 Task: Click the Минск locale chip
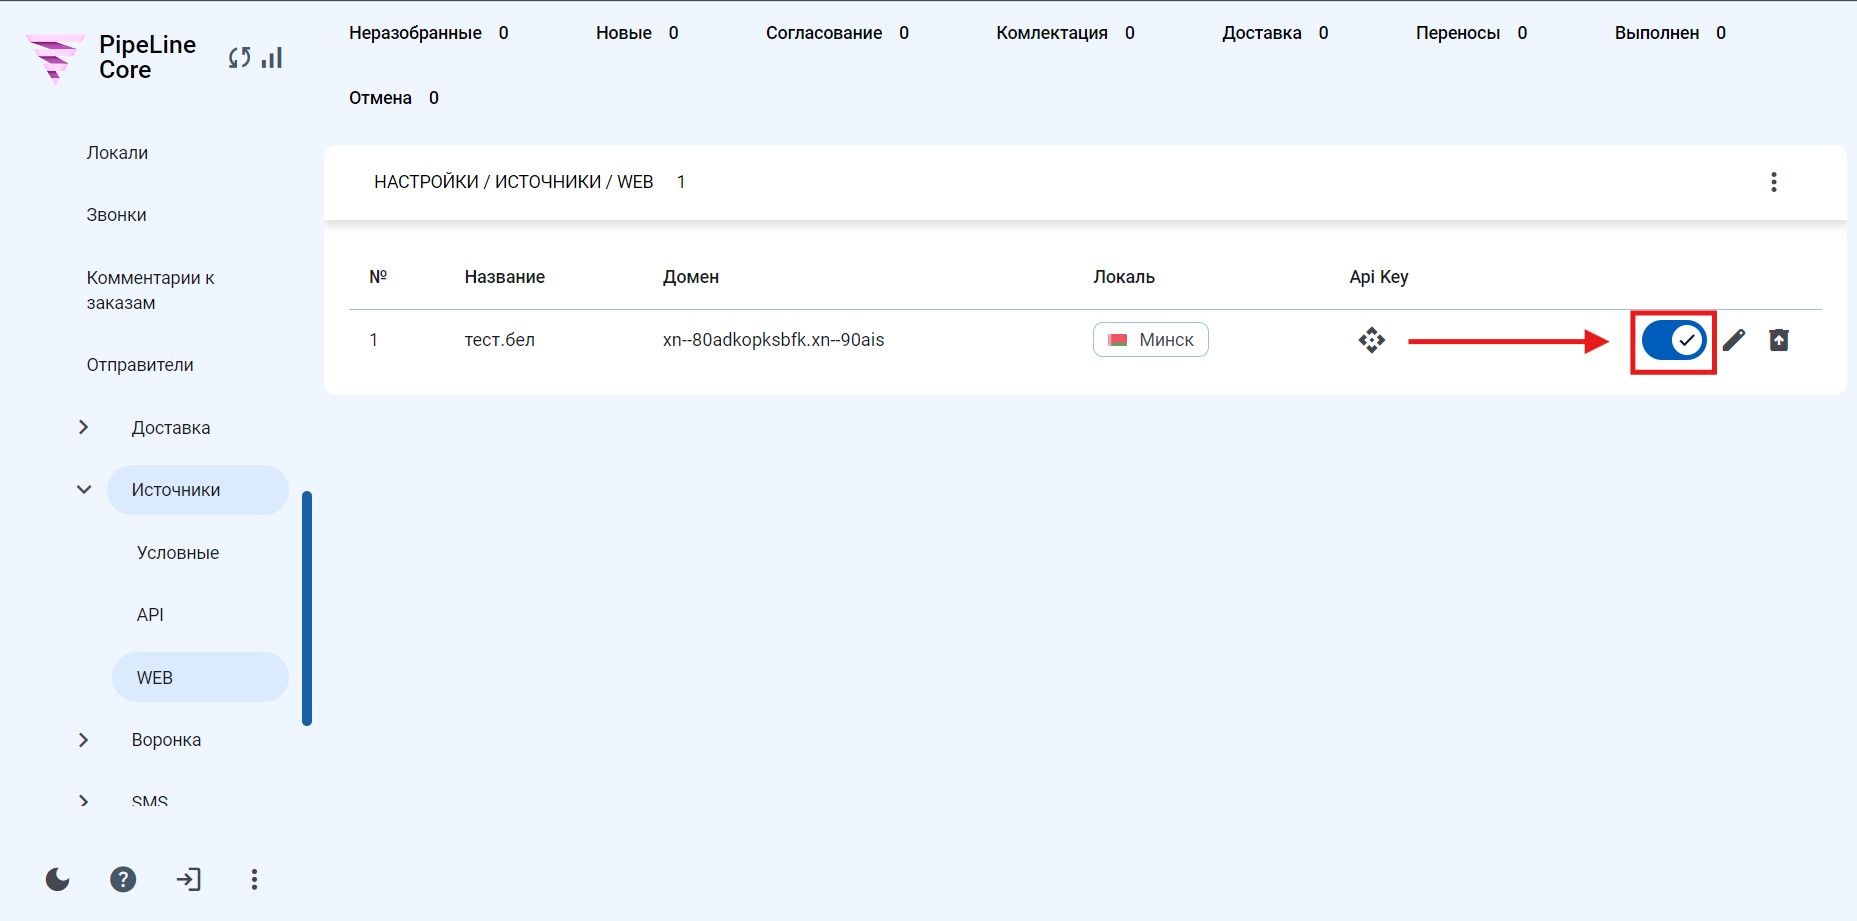coord(1151,340)
